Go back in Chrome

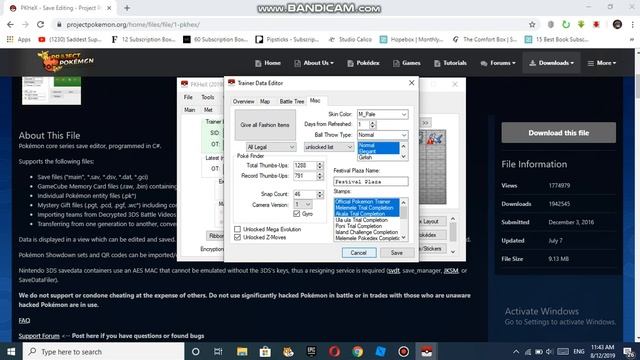coord(10,24)
